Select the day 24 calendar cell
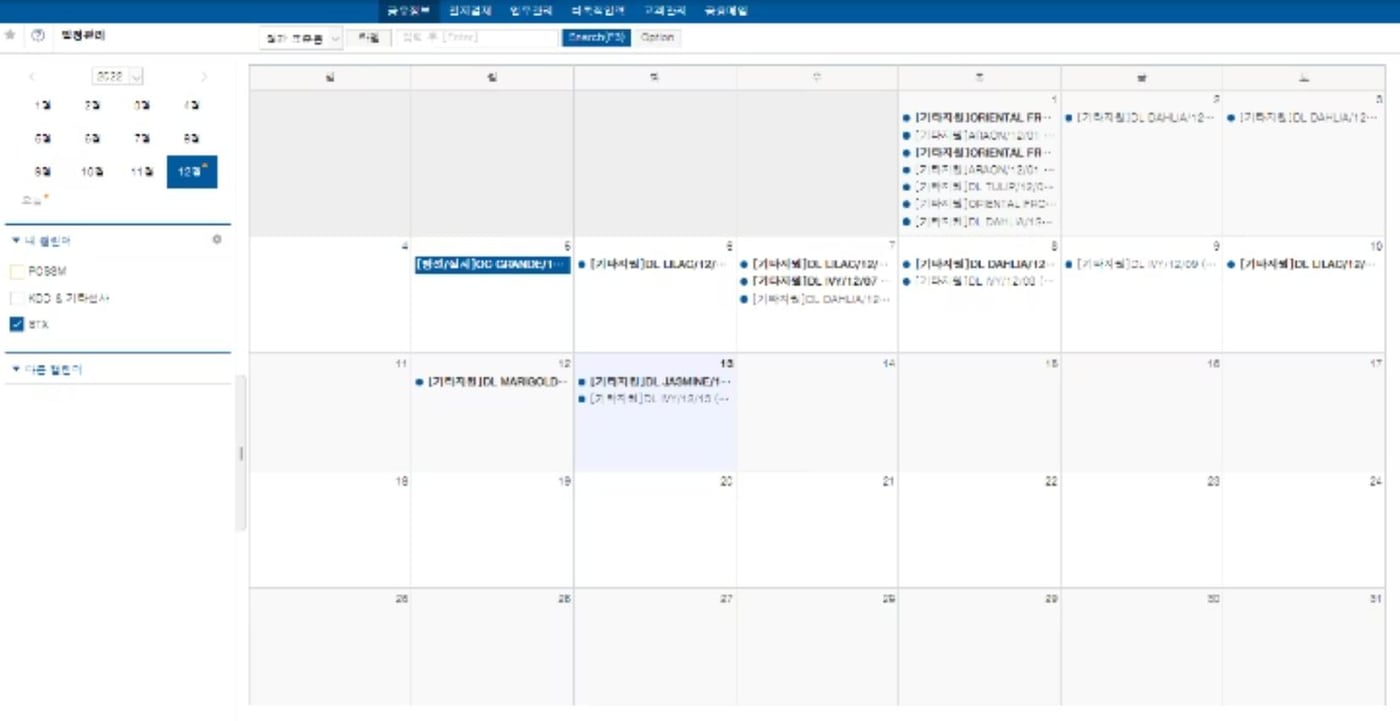 (1304, 530)
